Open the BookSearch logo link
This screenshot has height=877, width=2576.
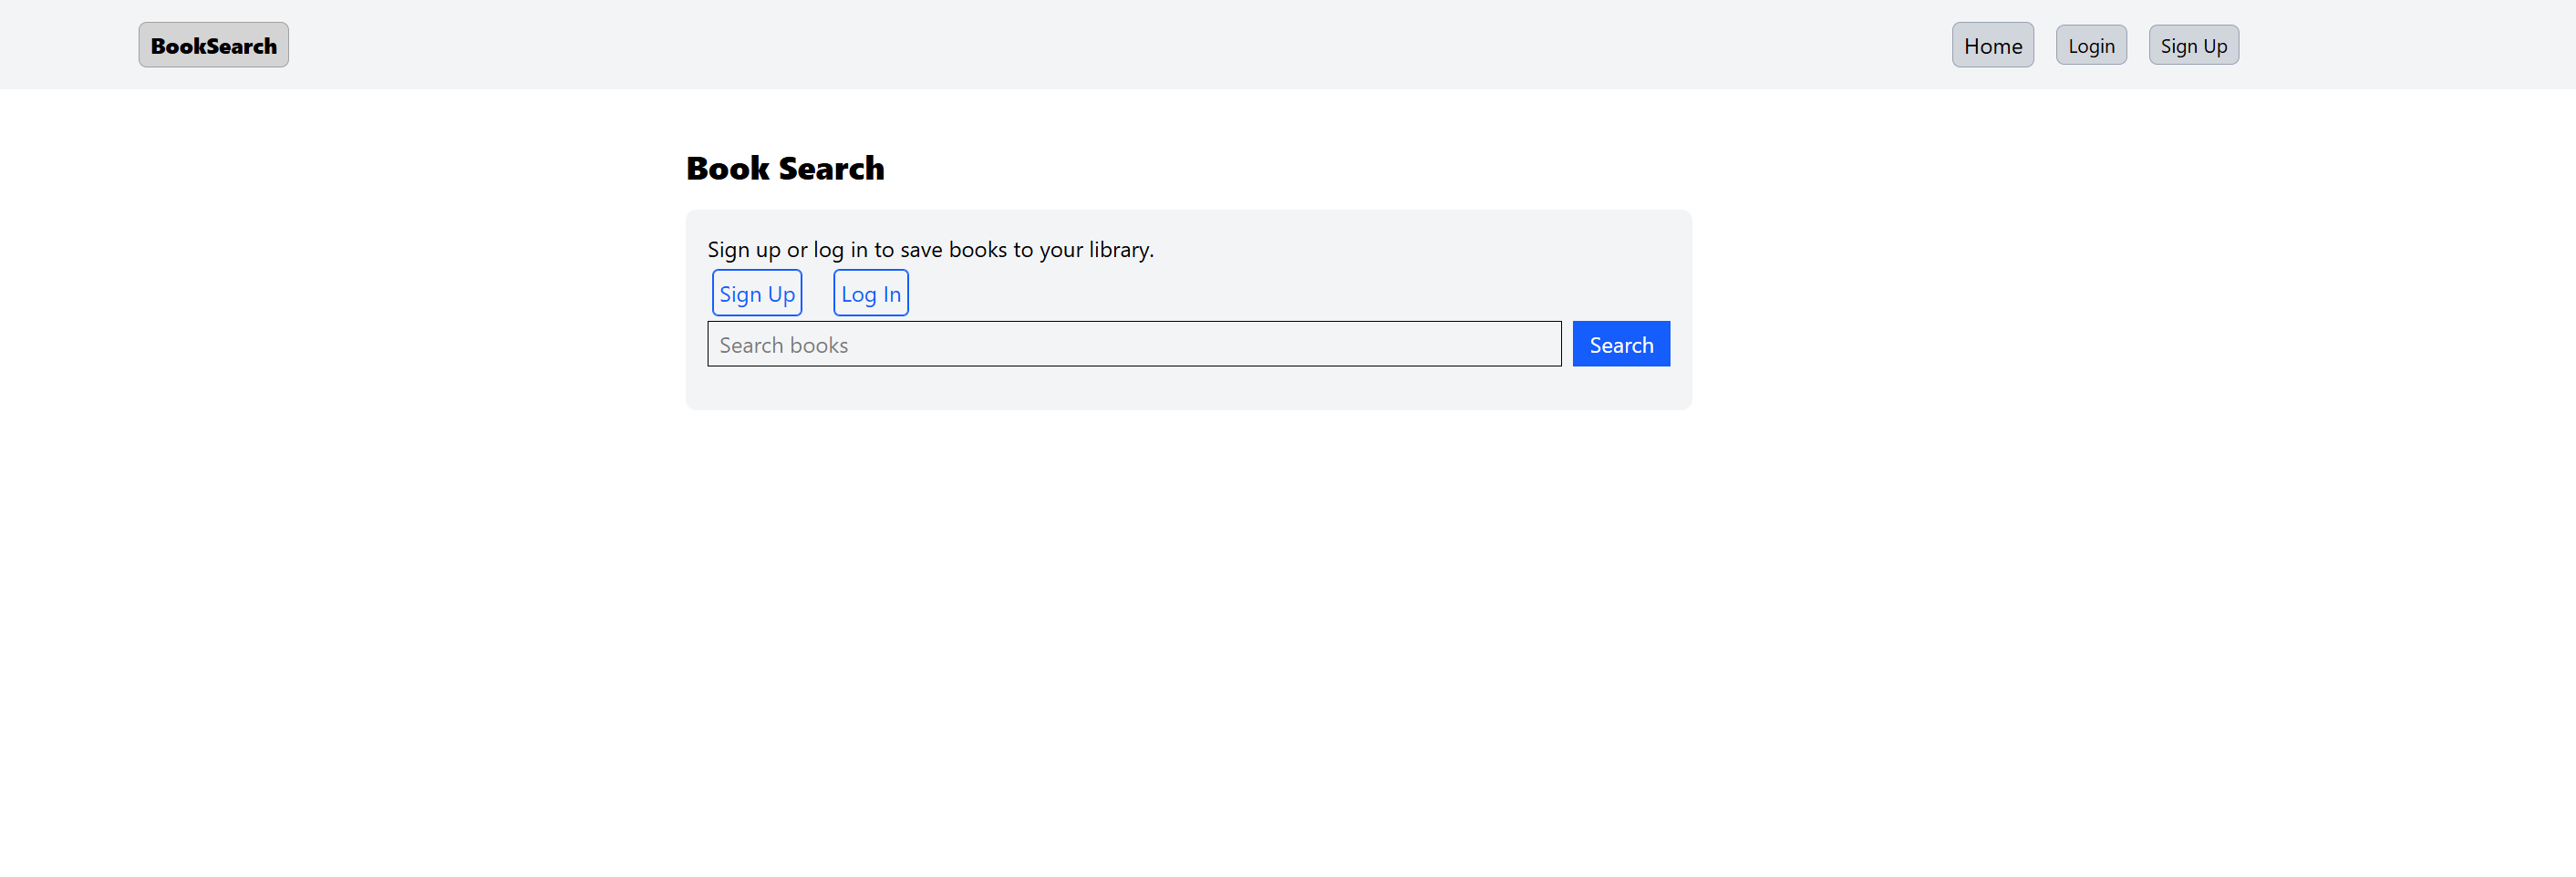tap(213, 45)
